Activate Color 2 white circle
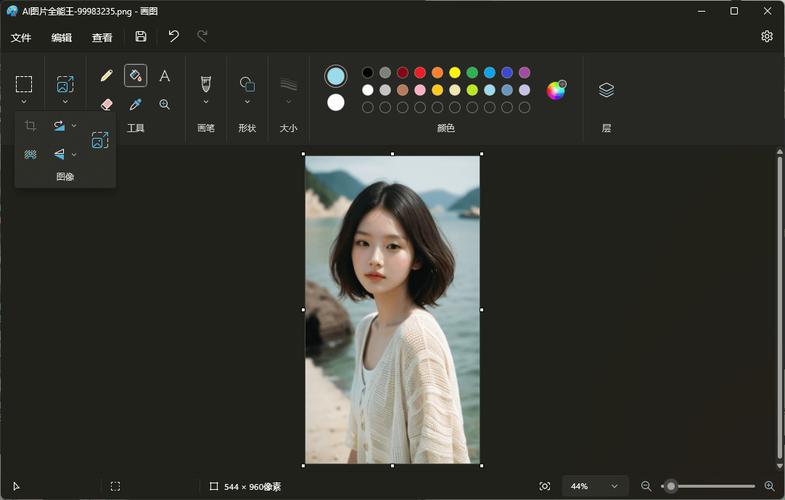The height and width of the screenshot is (500, 785). coord(335,103)
